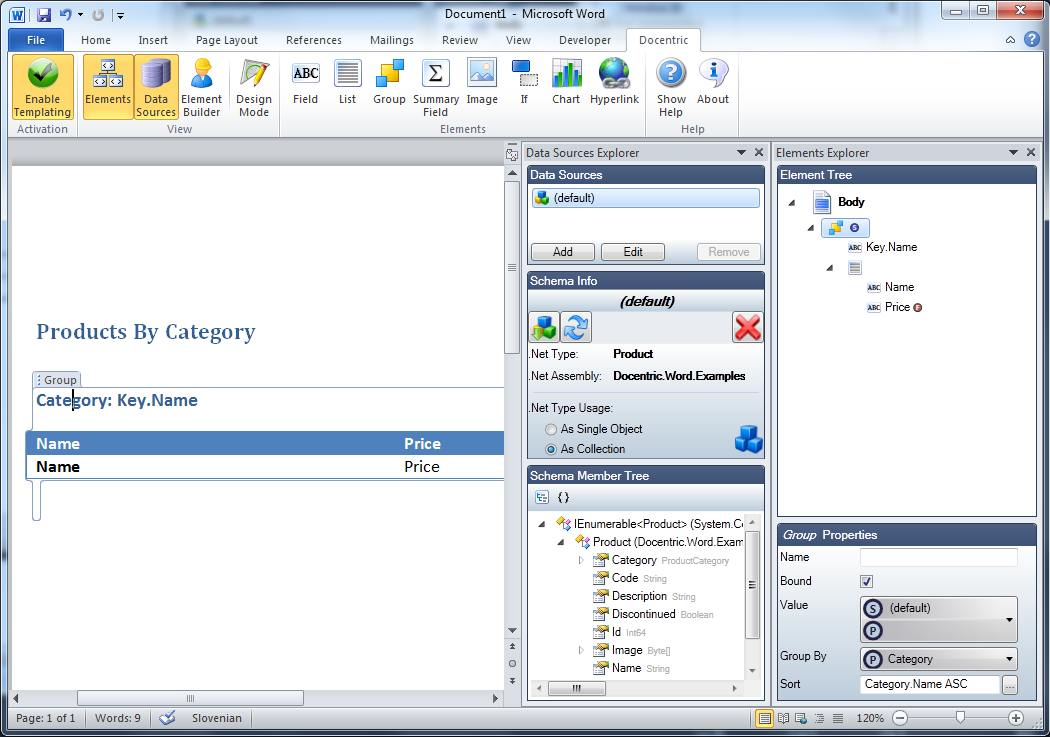Image resolution: width=1050 pixels, height=737 pixels.
Task: Insert a List element
Action: 348,82
